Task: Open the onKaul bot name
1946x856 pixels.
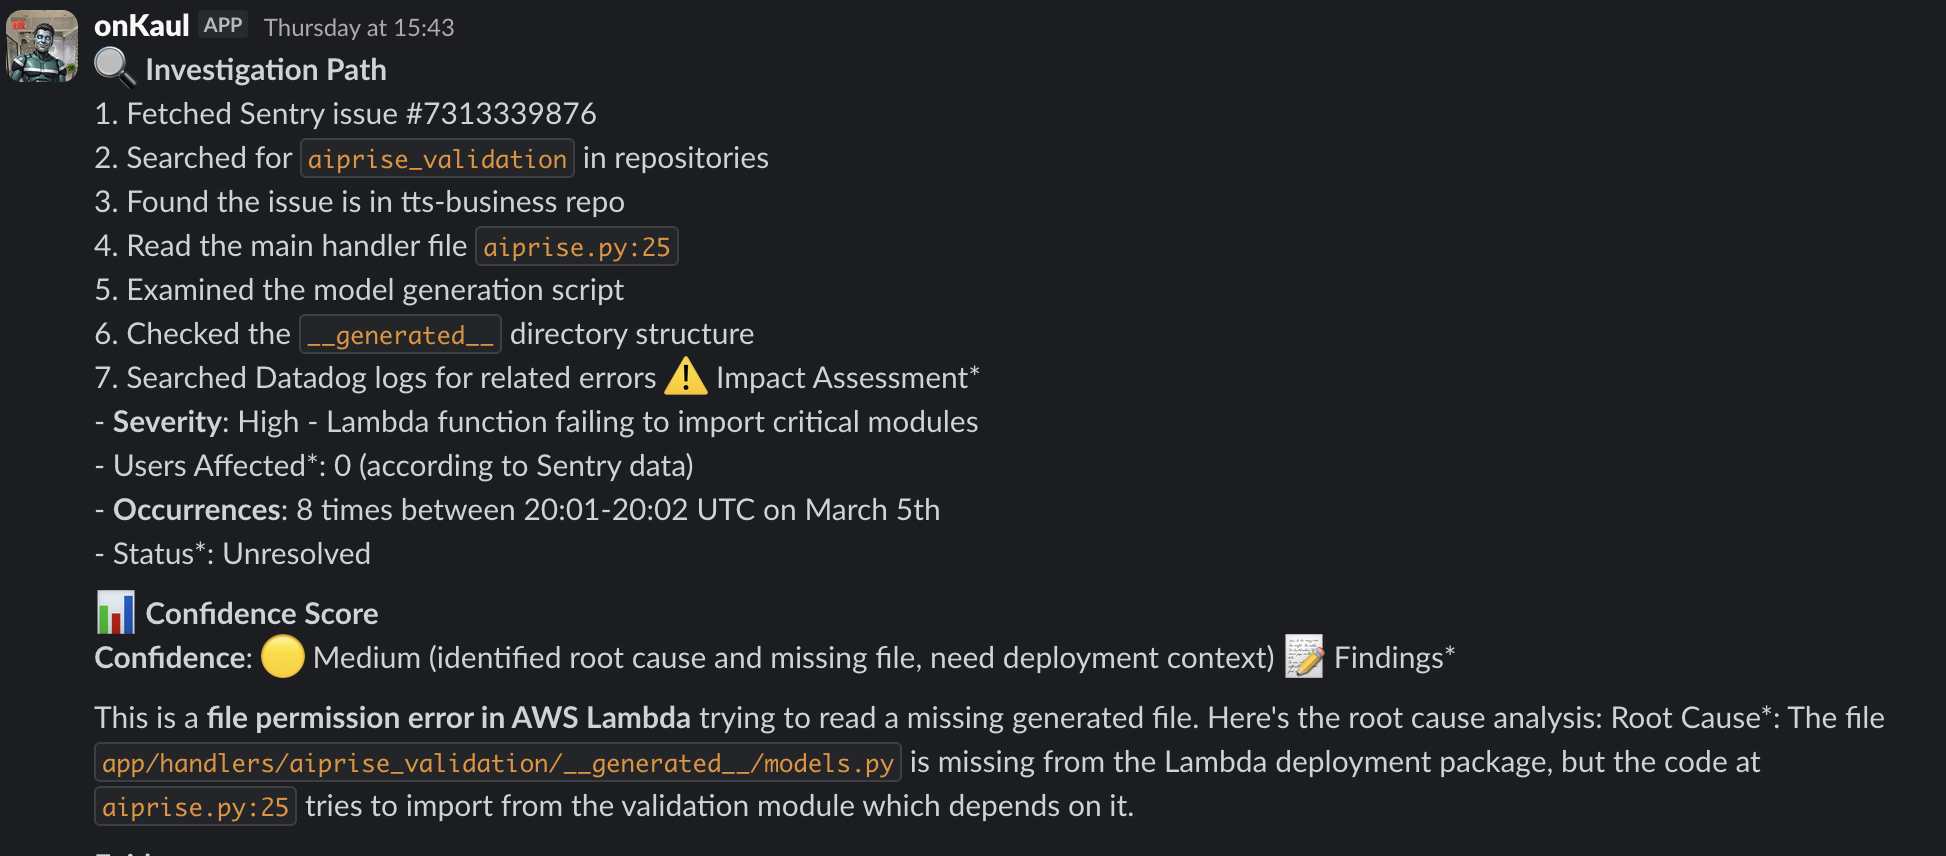Action: coord(141,25)
